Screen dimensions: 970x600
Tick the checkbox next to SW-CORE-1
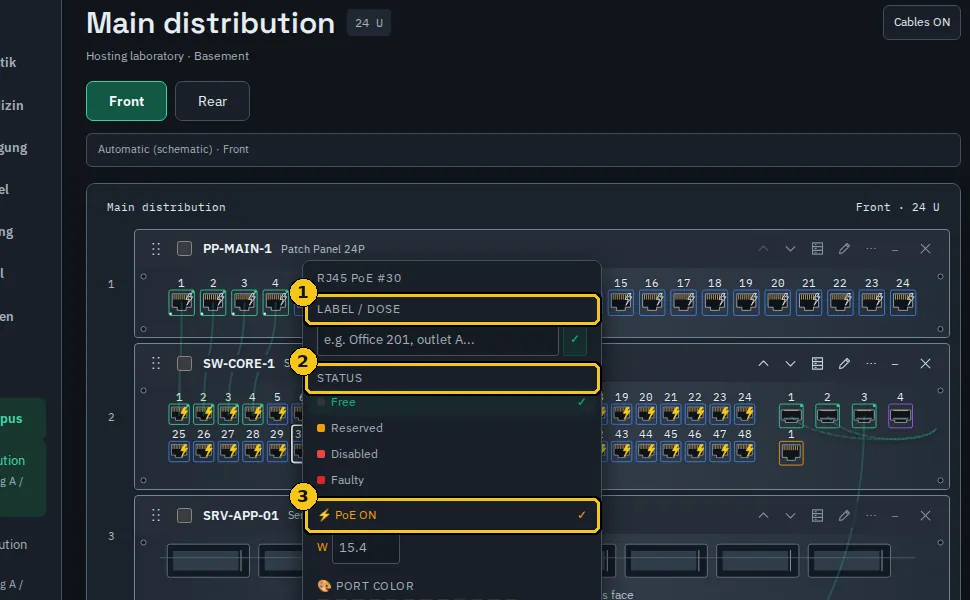click(x=184, y=363)
